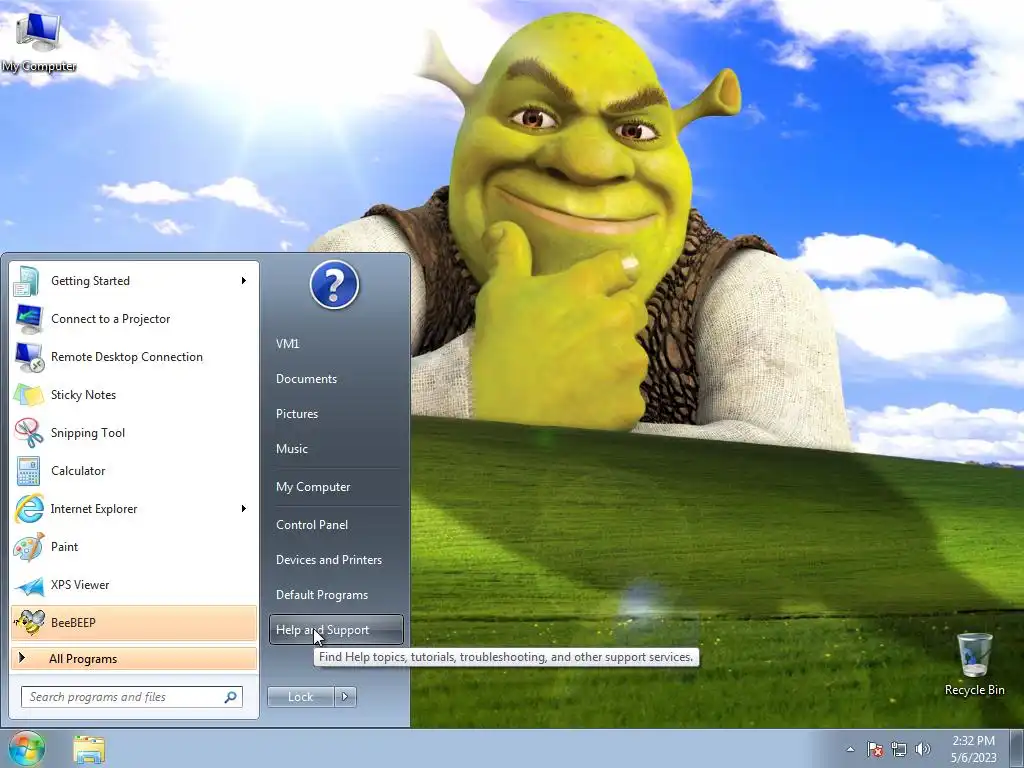Click the 'Remote Desktop Connection' label
The image size is (1024, 768).
coord(127,357)
